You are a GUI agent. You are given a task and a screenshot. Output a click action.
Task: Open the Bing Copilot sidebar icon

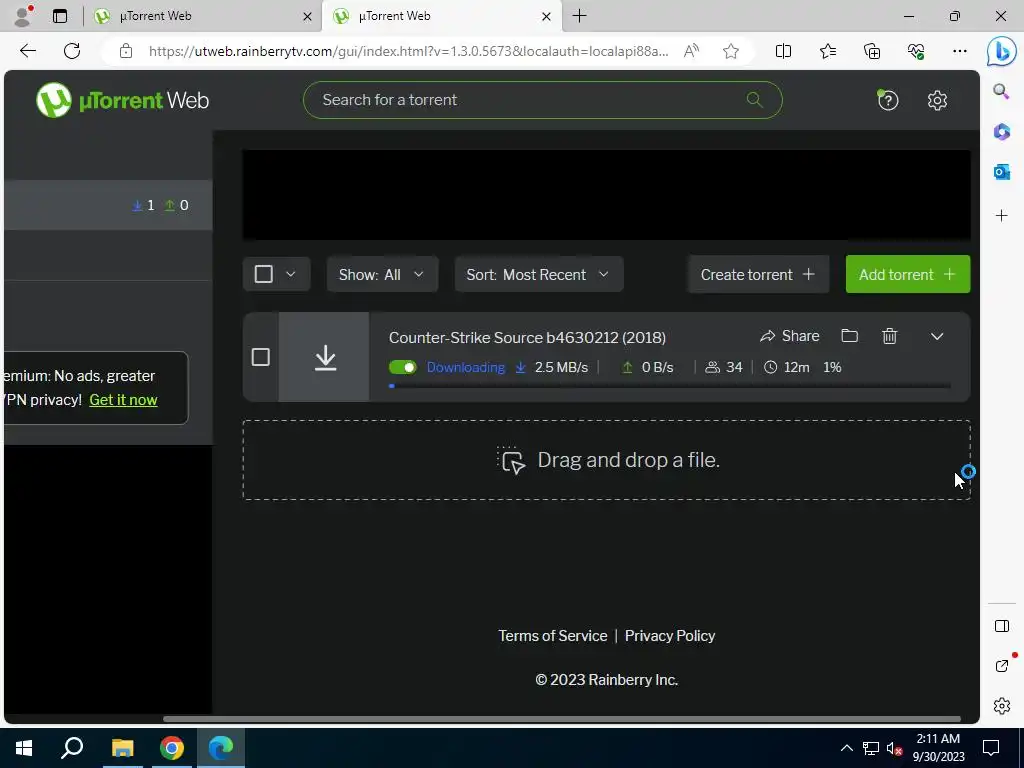coord(1001,52)
